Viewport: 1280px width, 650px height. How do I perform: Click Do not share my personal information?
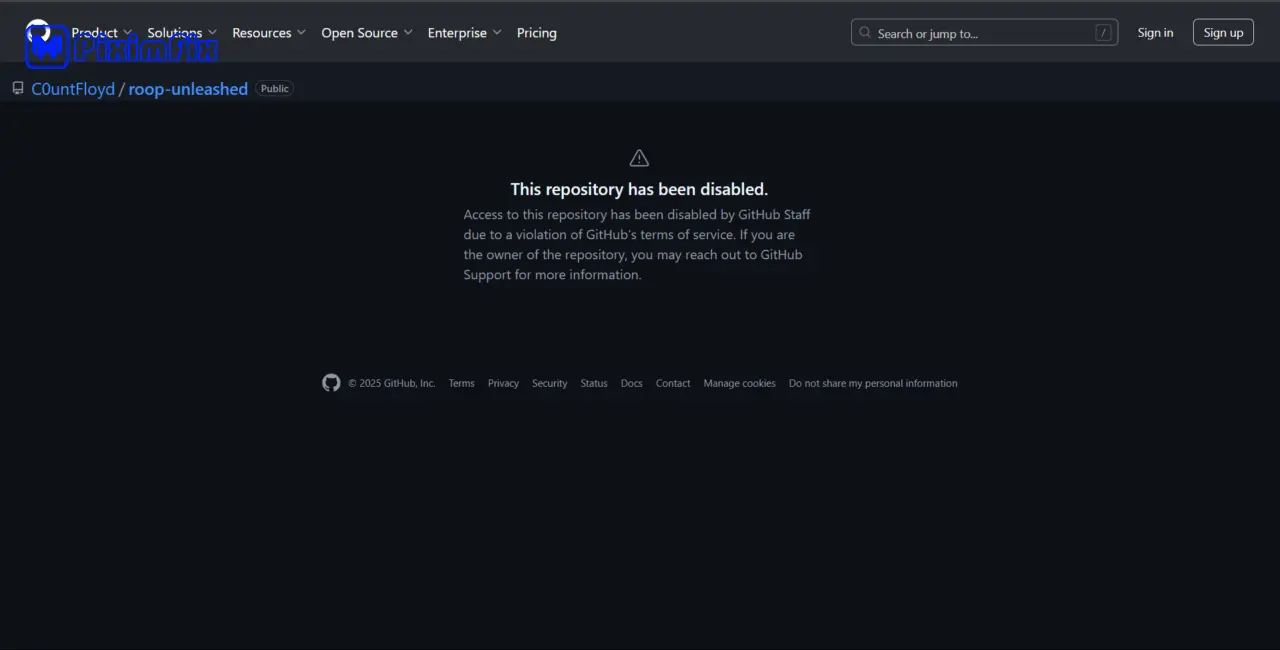click(872, 383)
